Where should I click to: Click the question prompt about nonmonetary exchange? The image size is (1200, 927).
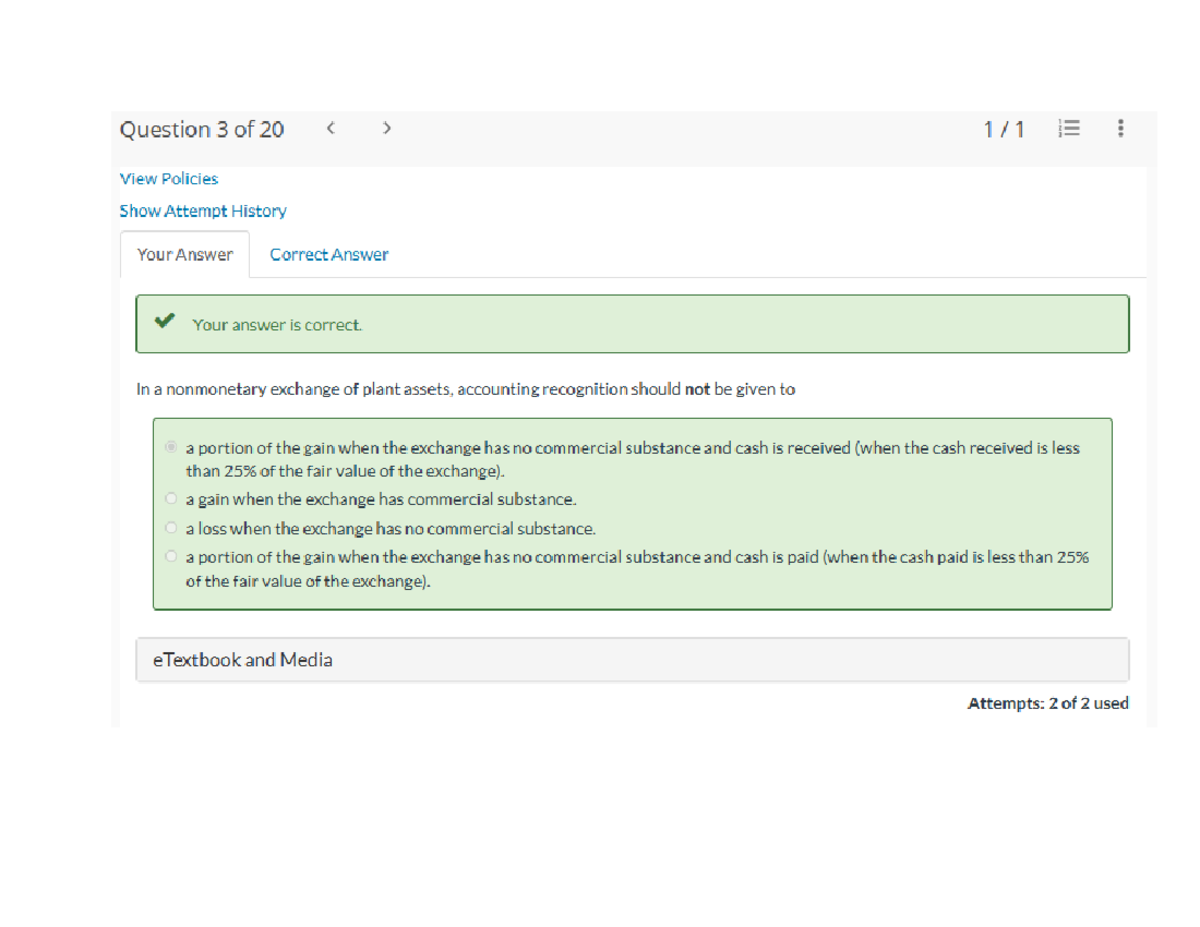[466, 390]
